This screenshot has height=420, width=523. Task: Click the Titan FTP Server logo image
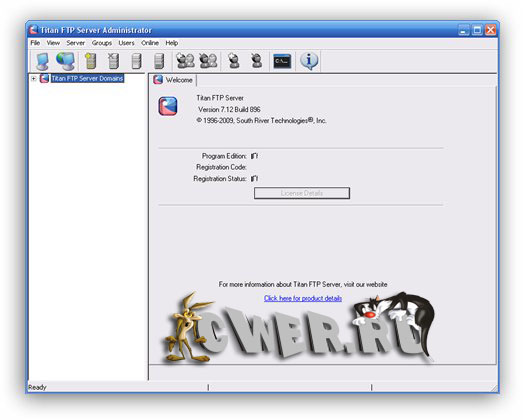point(168,106)
